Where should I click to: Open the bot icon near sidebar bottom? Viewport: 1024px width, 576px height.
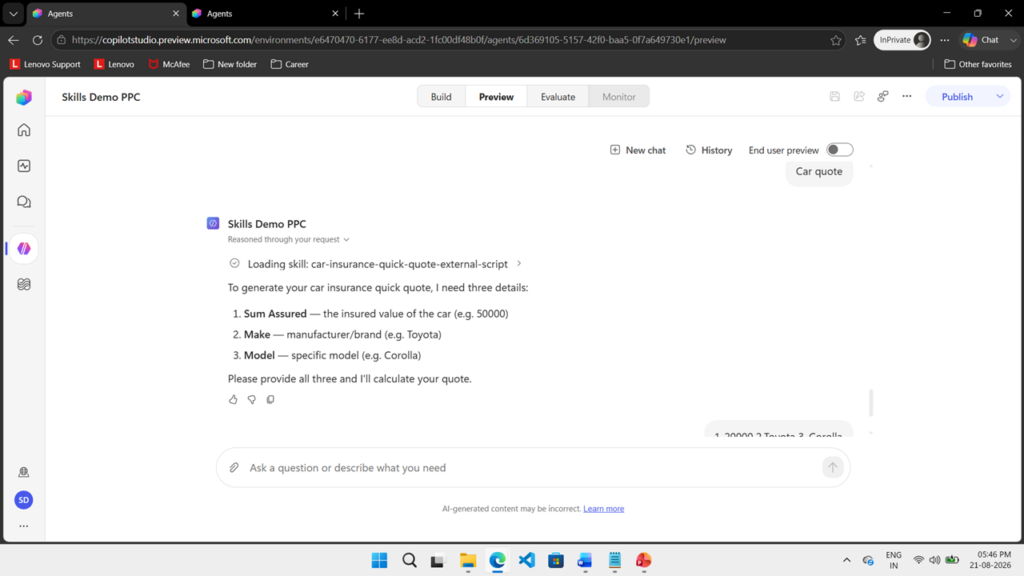point(24,472)
